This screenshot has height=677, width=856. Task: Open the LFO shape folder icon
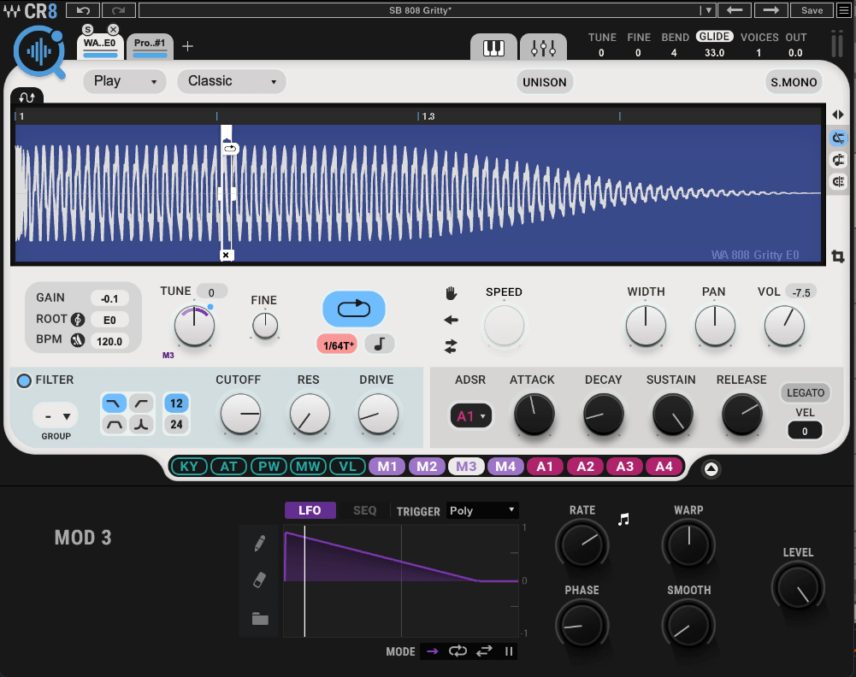pos(260,619)
